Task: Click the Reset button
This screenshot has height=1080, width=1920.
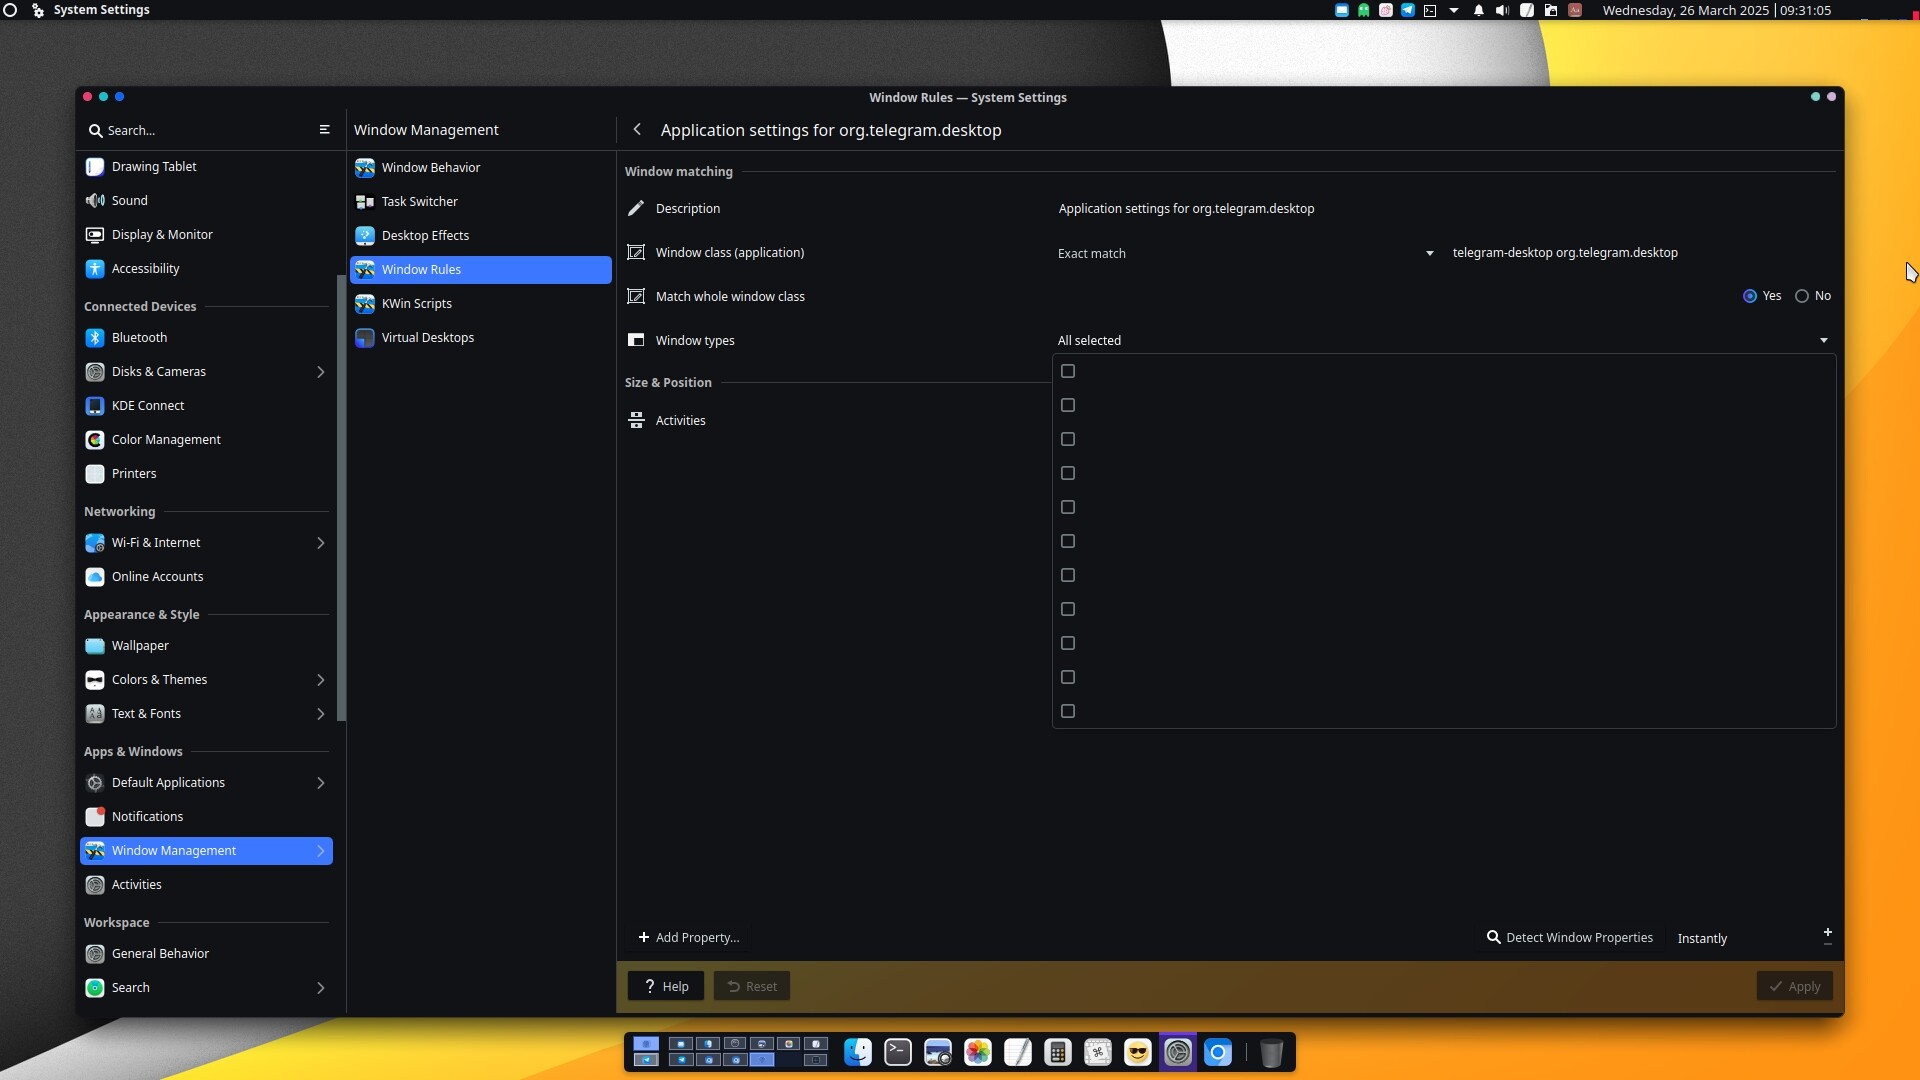Action: pyautogui.click(x=752, y=986)
